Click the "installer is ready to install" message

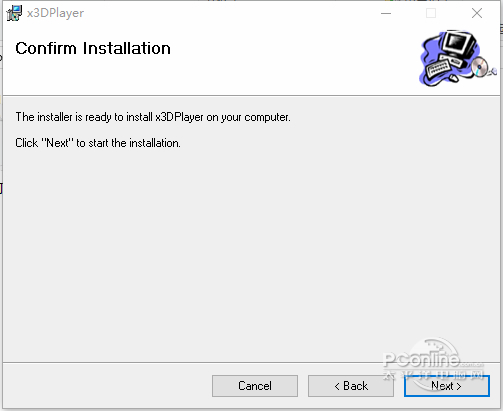[x=153, y=117]
